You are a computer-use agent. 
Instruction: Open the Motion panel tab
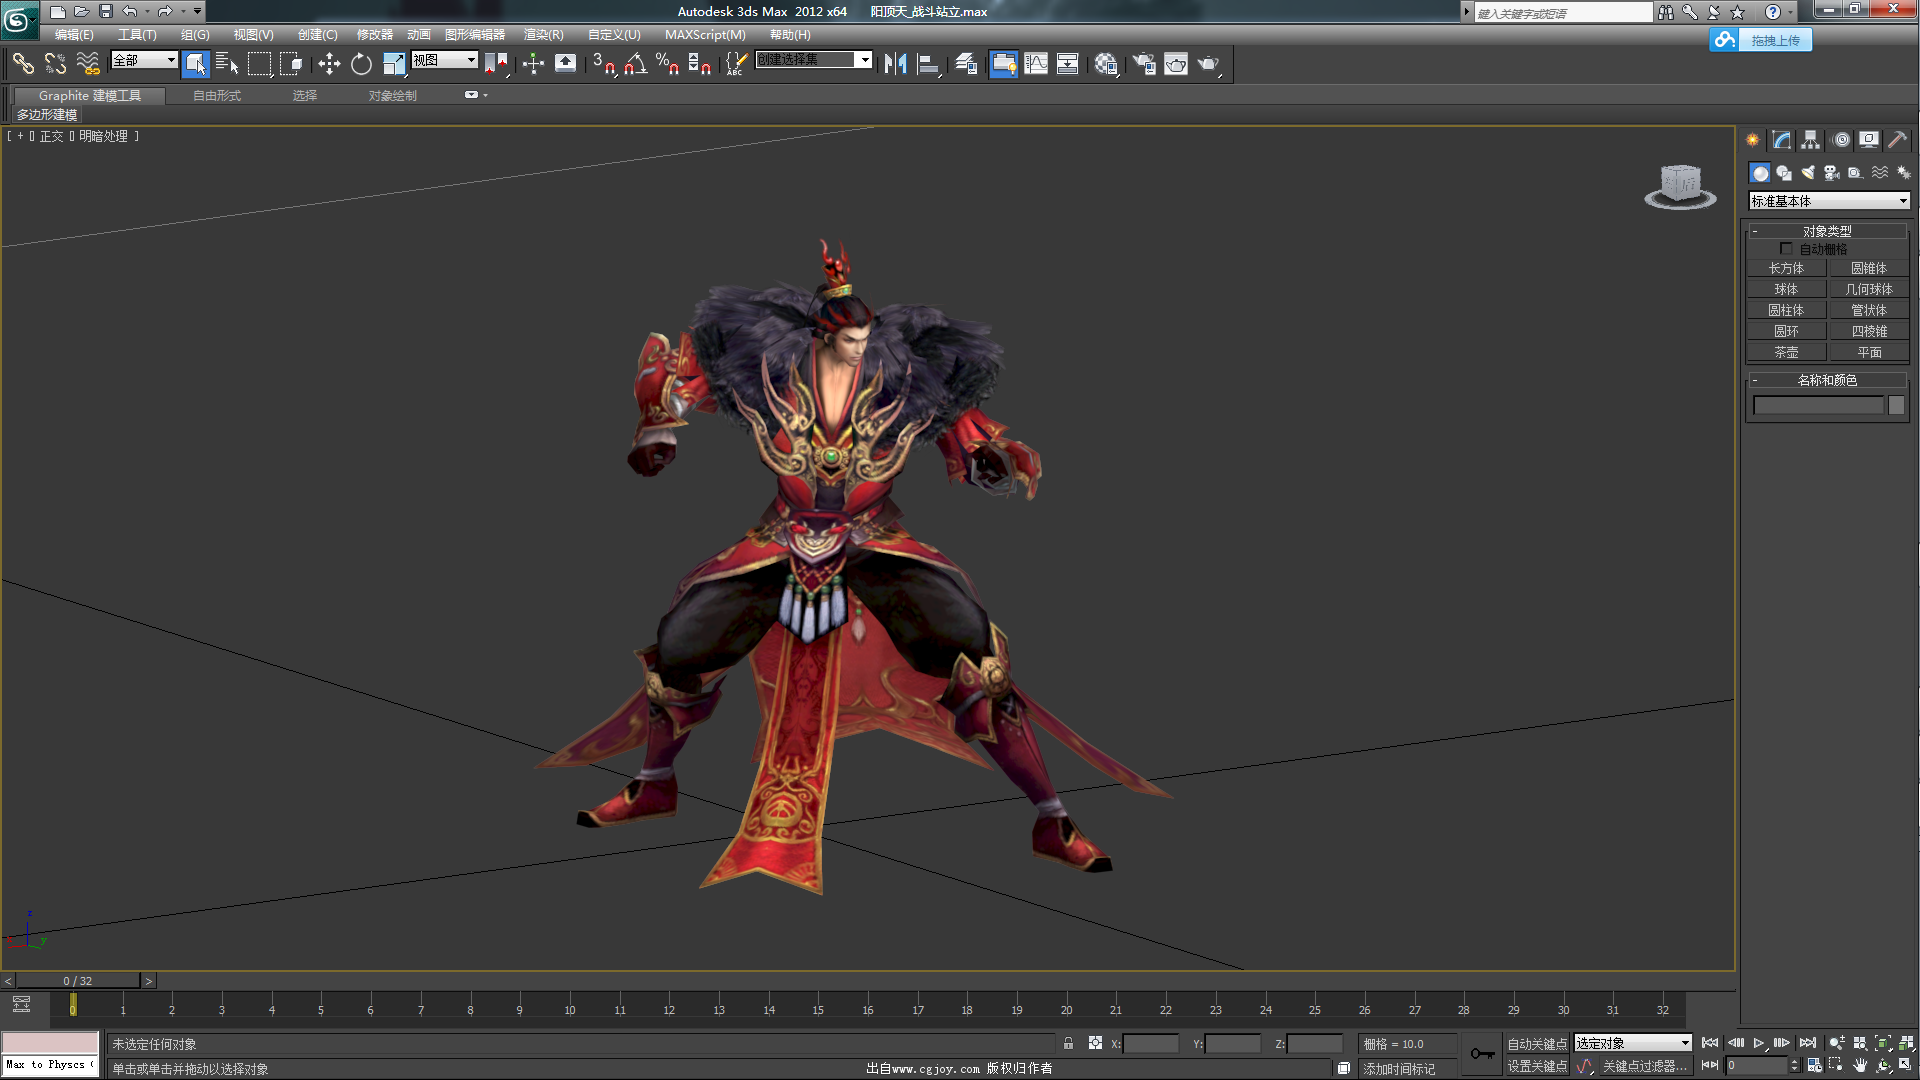[x=1841, y=140]
